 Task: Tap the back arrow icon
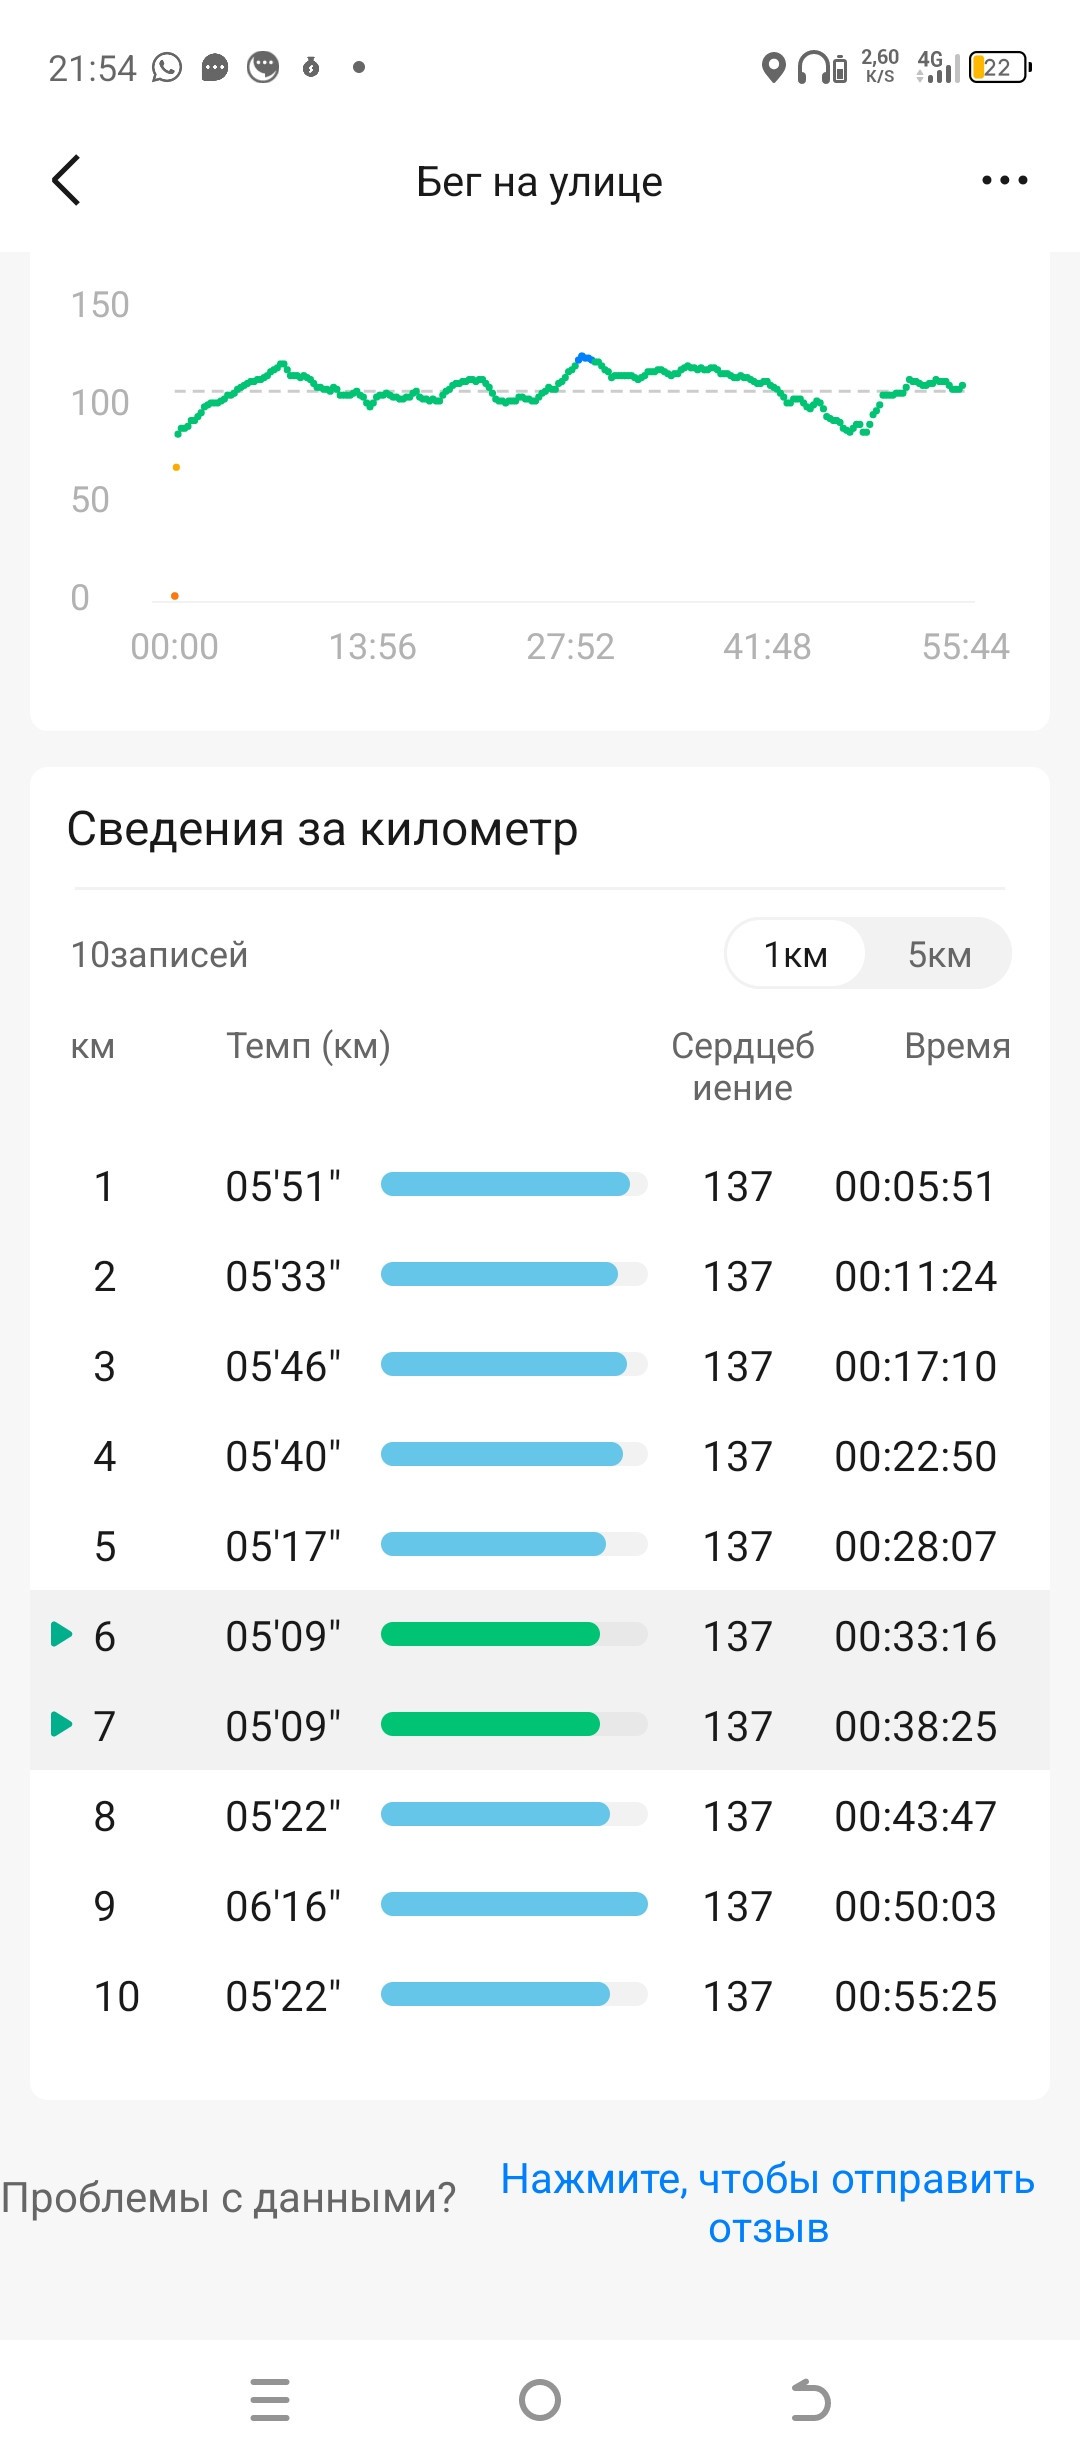pos(66,181)
